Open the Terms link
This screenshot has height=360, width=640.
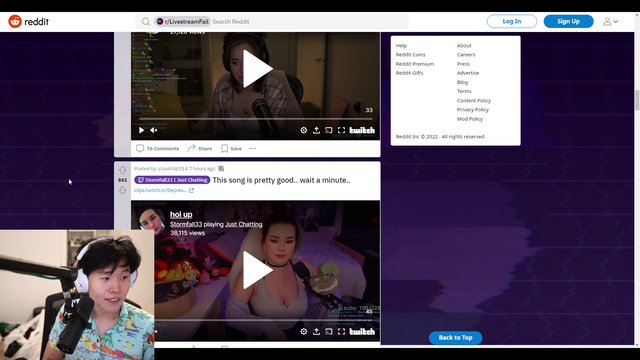coord(464,91)
